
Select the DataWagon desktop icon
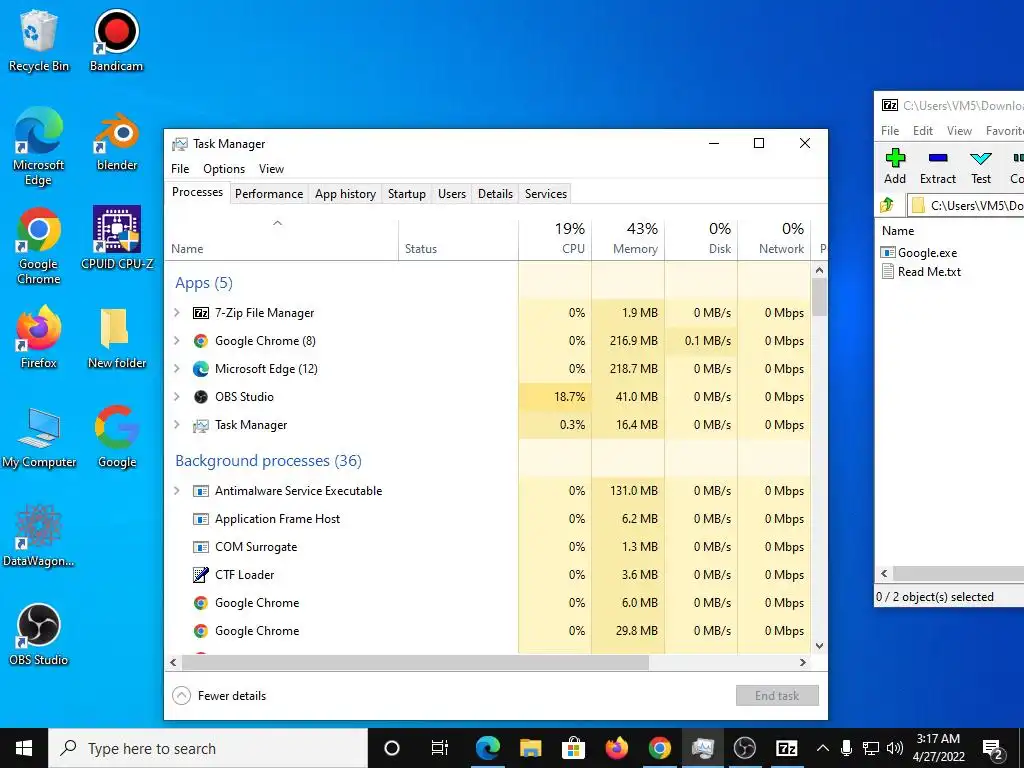coord(39,536)
